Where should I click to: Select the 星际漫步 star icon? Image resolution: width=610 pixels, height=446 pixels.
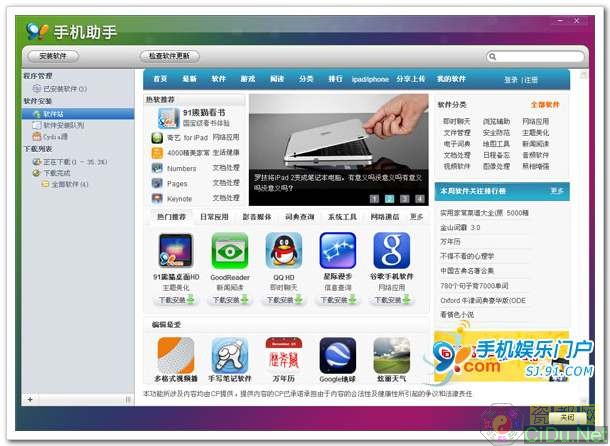point(337,250)
